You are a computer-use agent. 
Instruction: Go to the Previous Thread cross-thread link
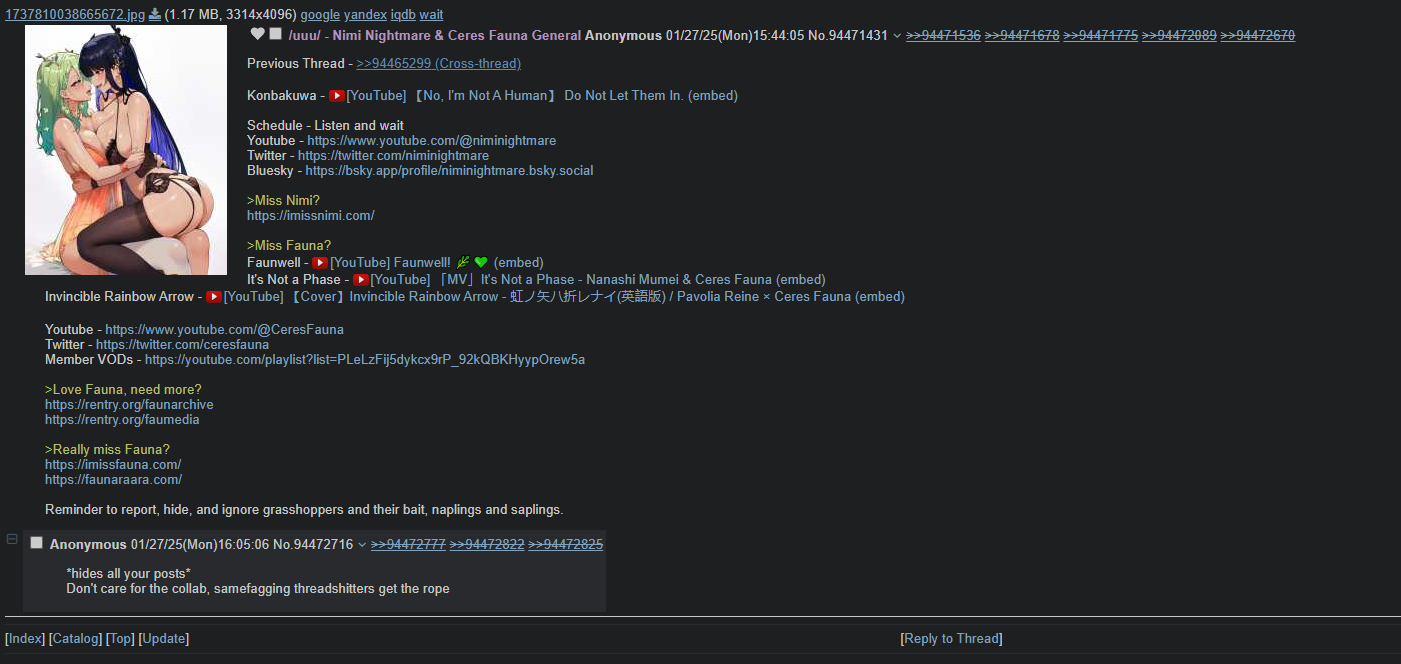438,64
